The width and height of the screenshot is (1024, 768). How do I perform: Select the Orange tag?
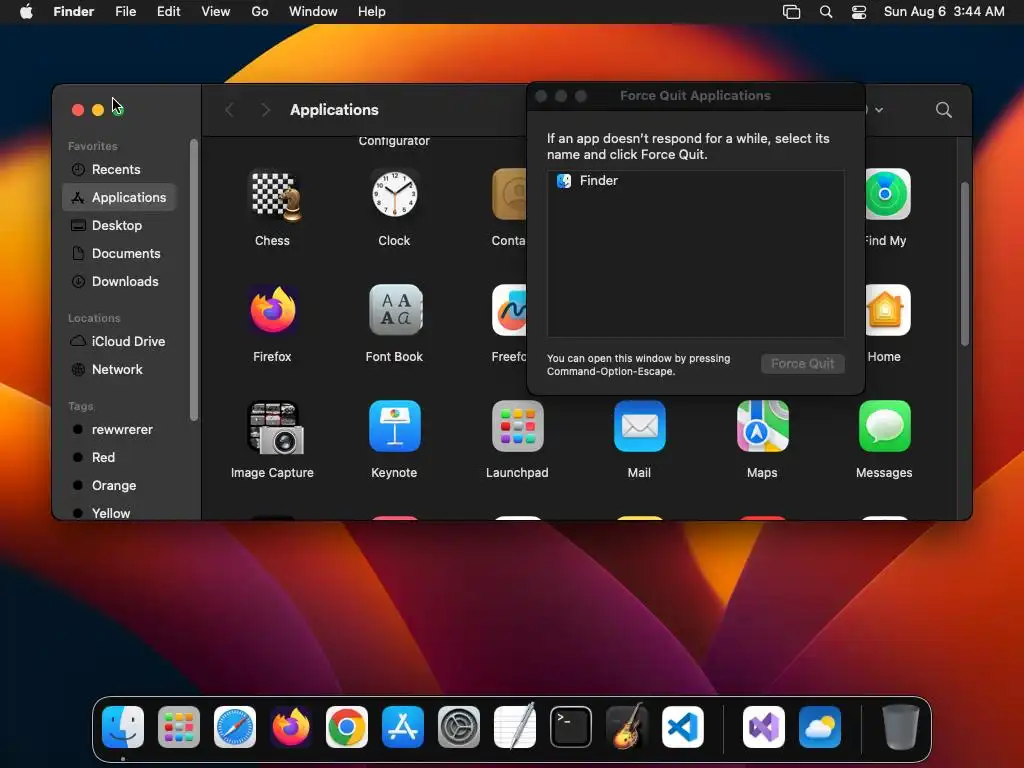[119, 486]
